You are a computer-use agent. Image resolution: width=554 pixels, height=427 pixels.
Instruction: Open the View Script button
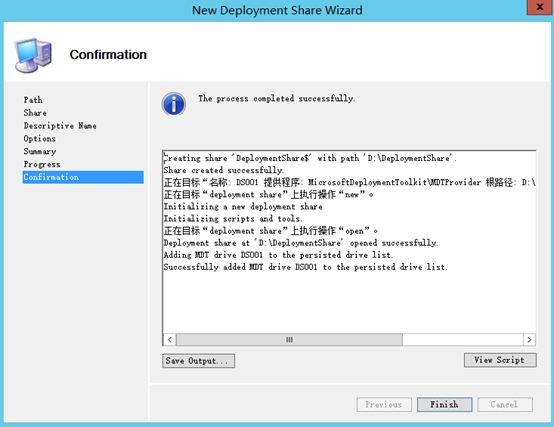tap(500, 360)
